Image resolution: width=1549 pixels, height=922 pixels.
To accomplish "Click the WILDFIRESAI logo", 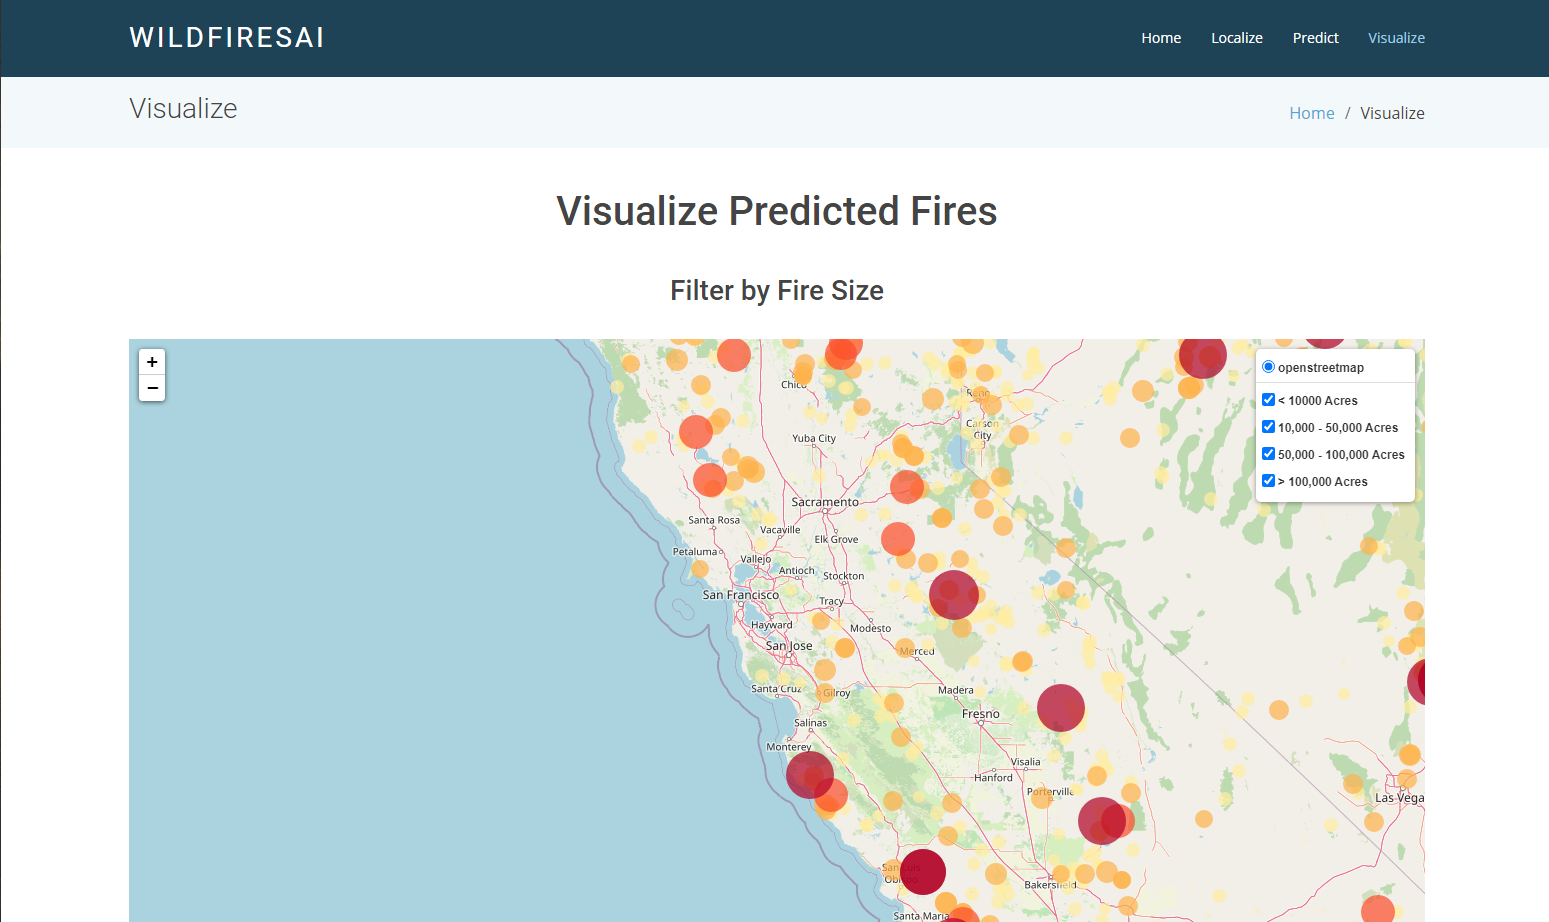I will click(227, 37).
